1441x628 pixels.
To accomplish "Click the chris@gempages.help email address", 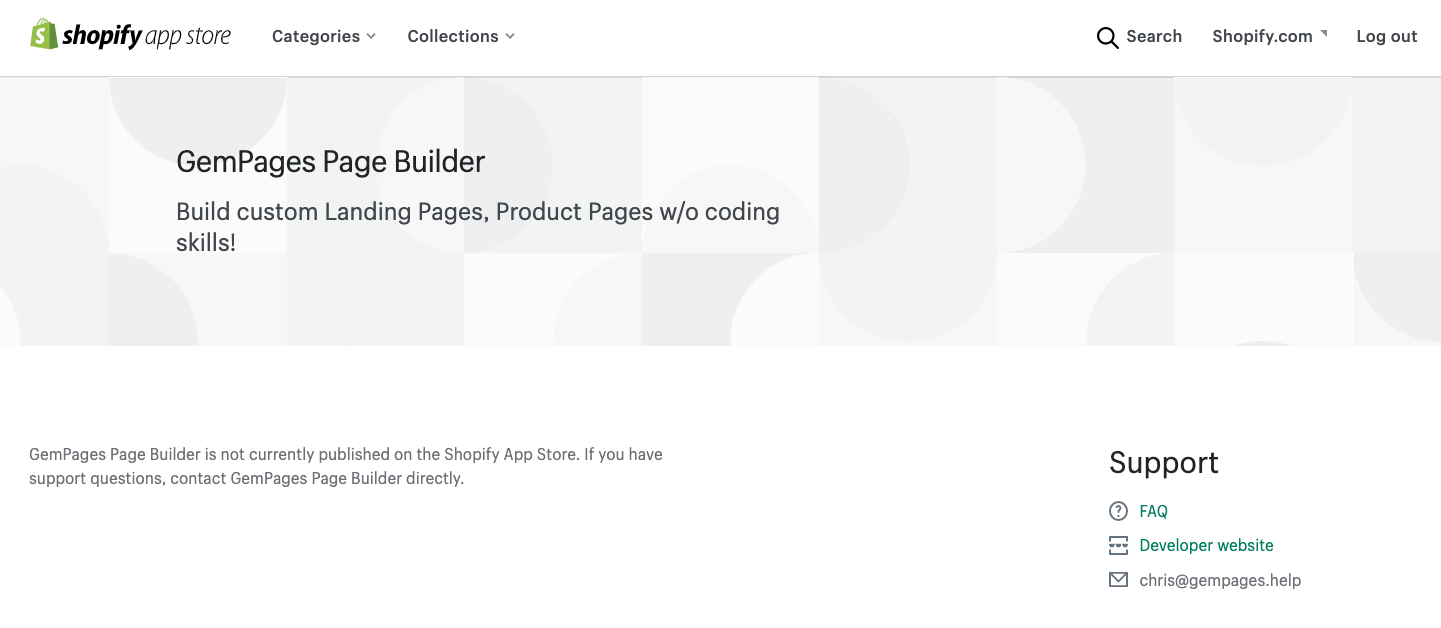I will (1220, 580).
